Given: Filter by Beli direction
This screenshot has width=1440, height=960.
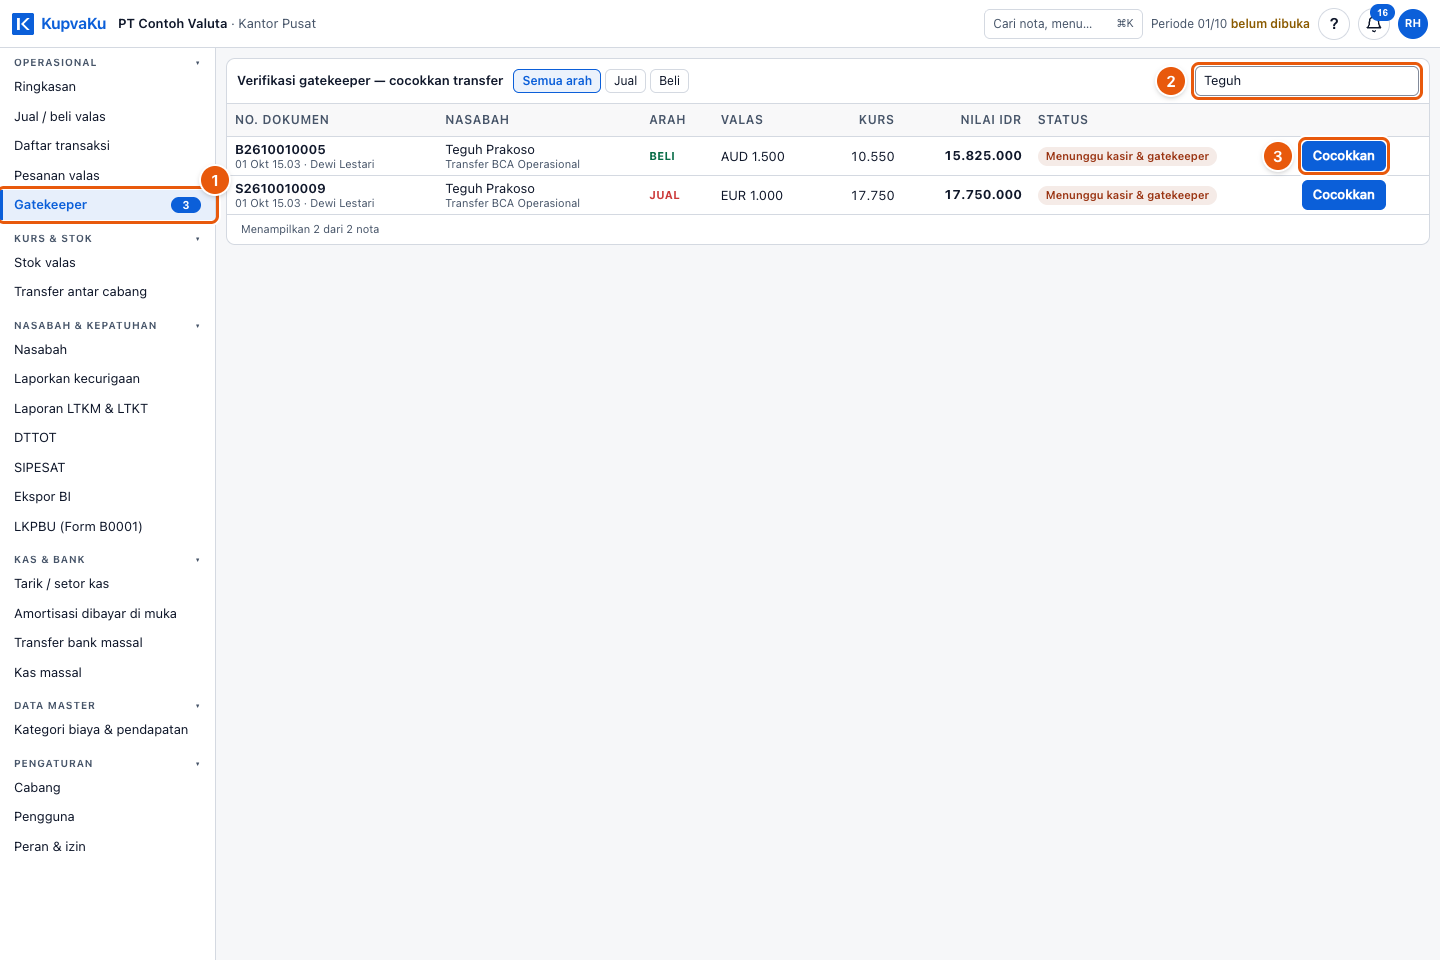Looking at the screenshot, I should pyautogui.click(x=669, y=81).
